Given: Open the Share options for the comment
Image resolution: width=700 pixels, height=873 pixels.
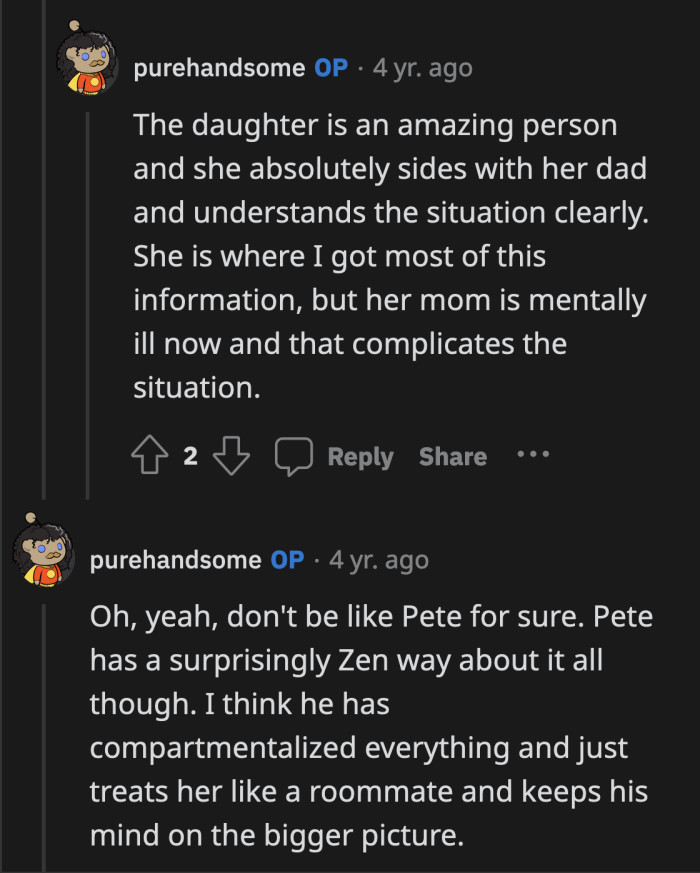Looking at the screenshot, I should tap(452, 456).
